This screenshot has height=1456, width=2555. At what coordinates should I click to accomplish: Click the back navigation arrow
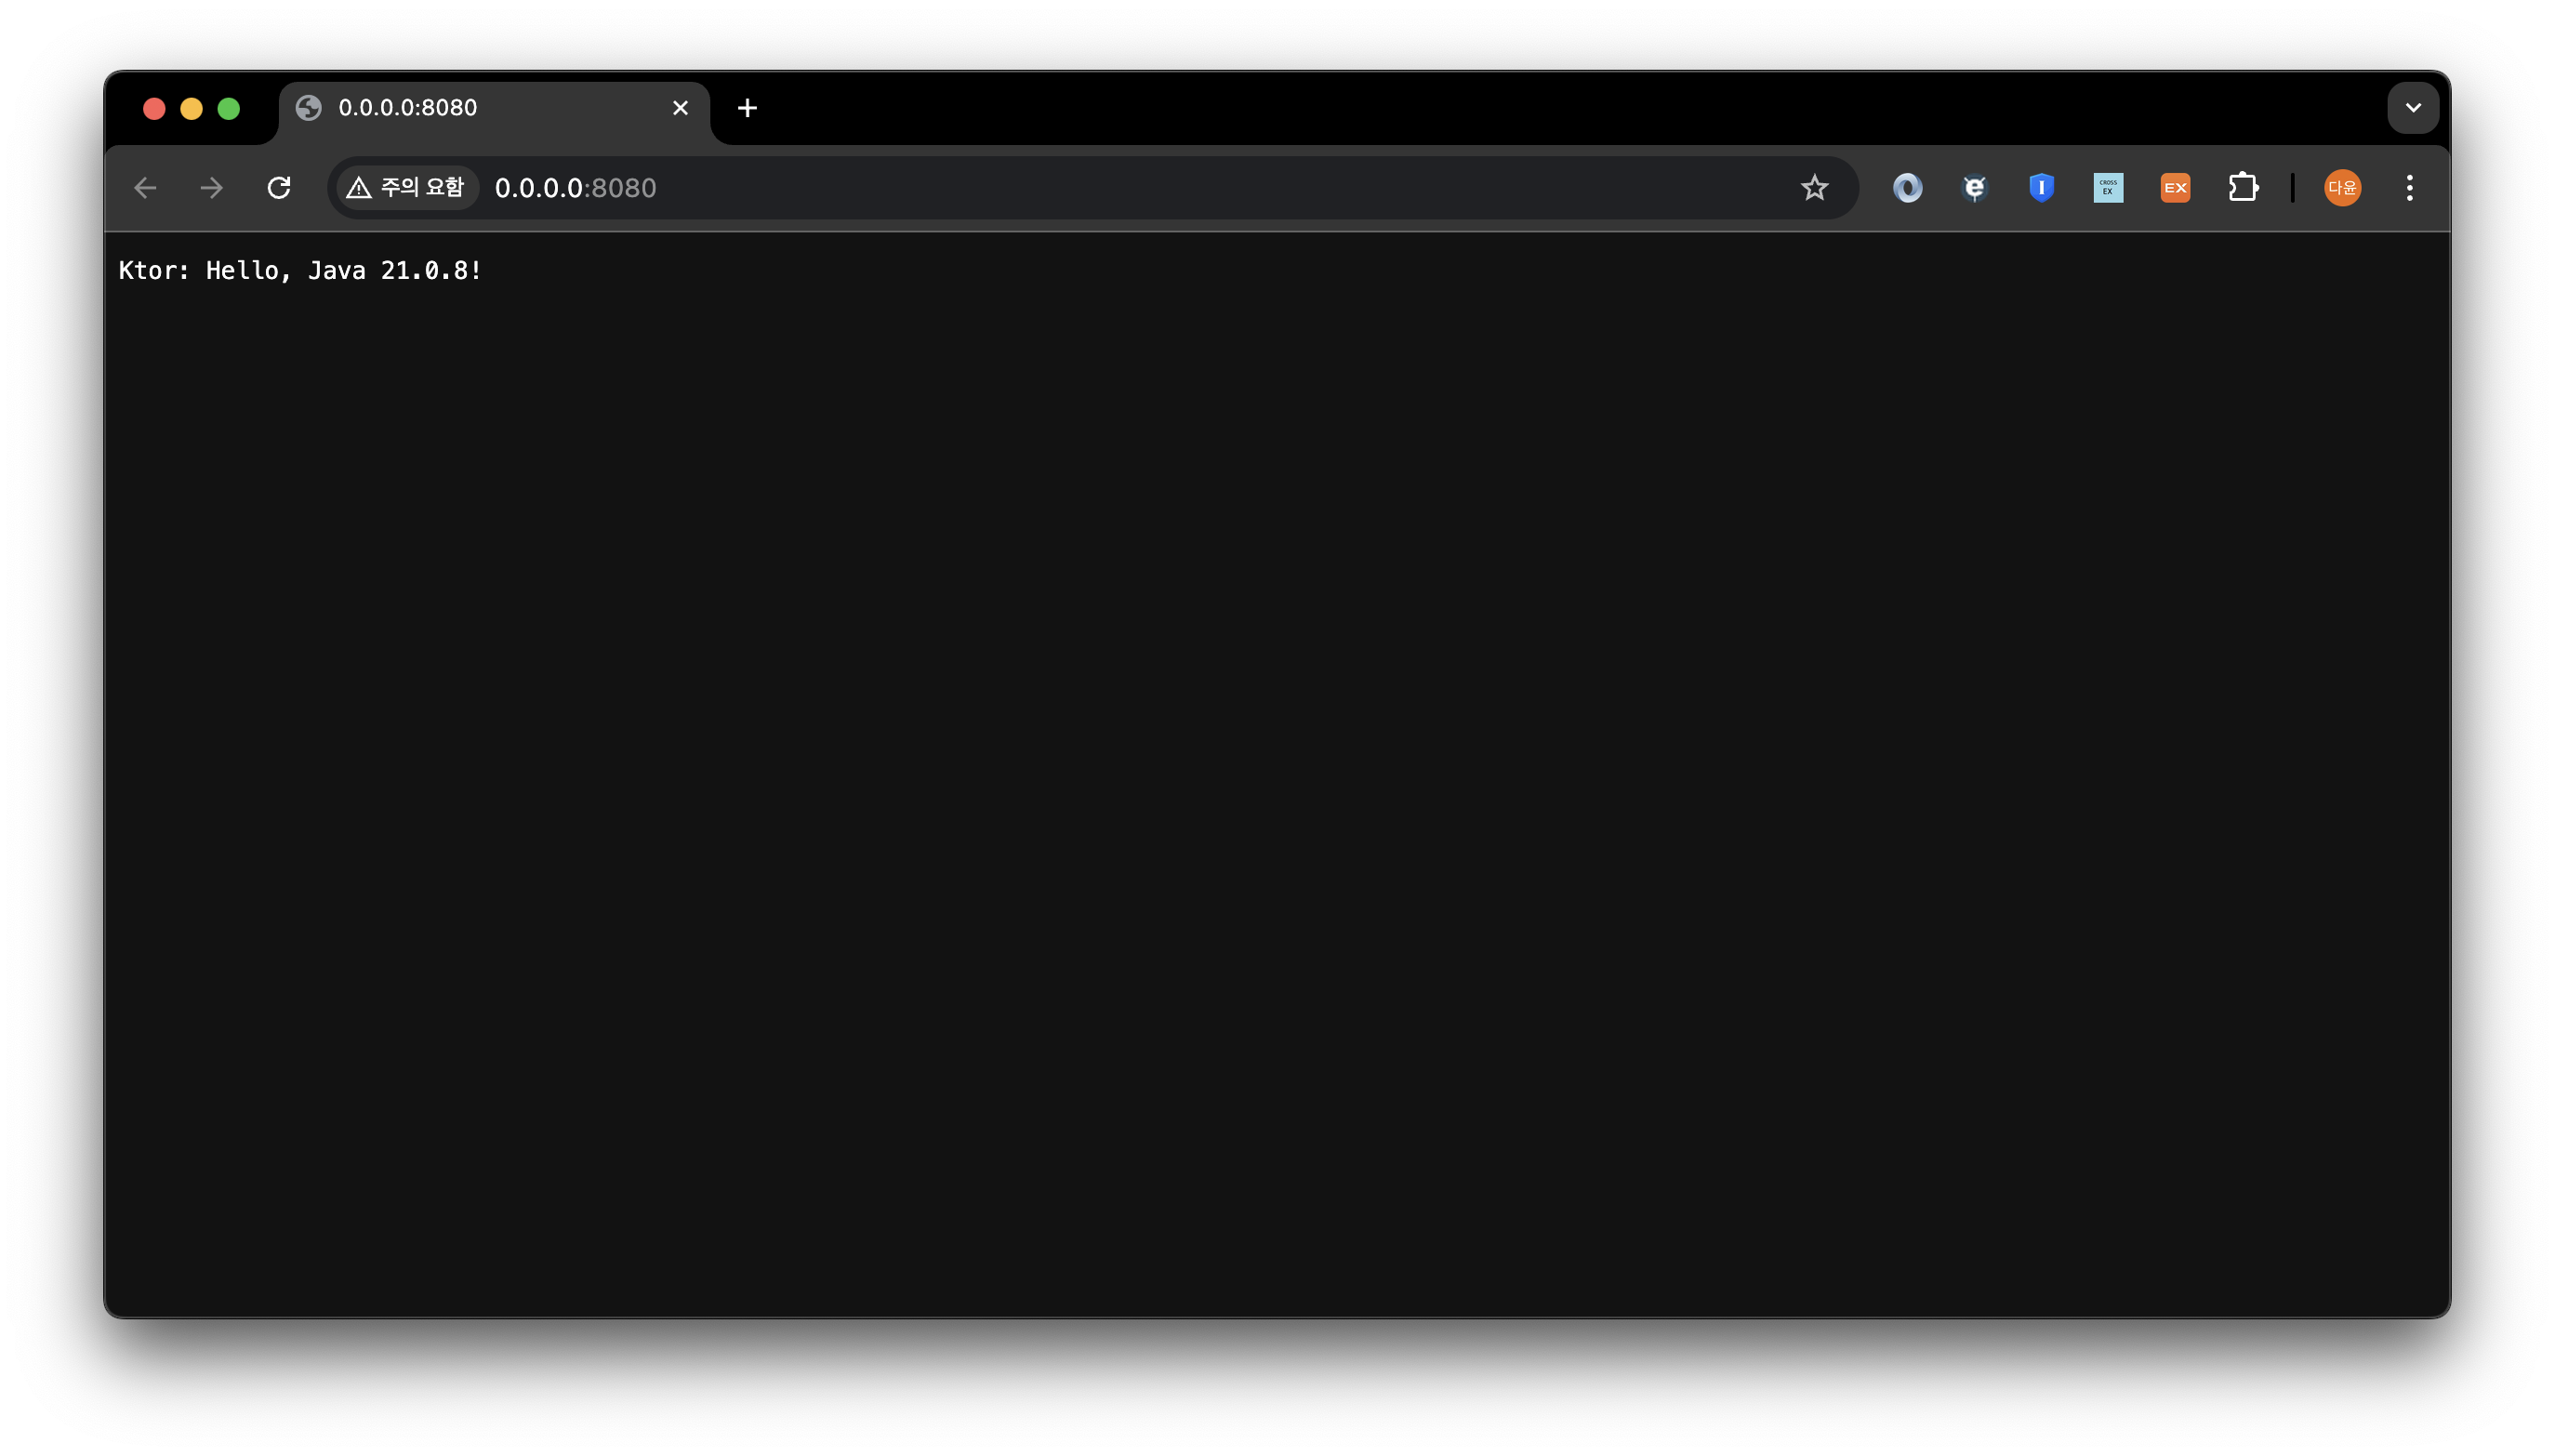146,188
